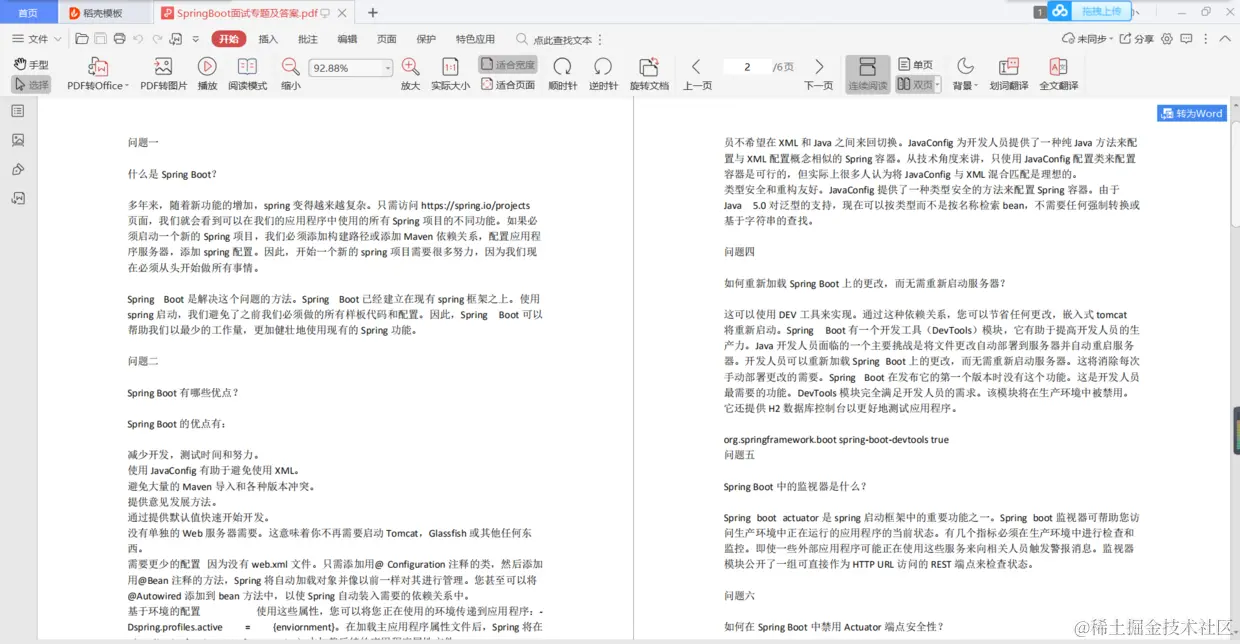Click the 点此查找文本 search box
Screen dimensions: 1240x644
pos(555,39)
